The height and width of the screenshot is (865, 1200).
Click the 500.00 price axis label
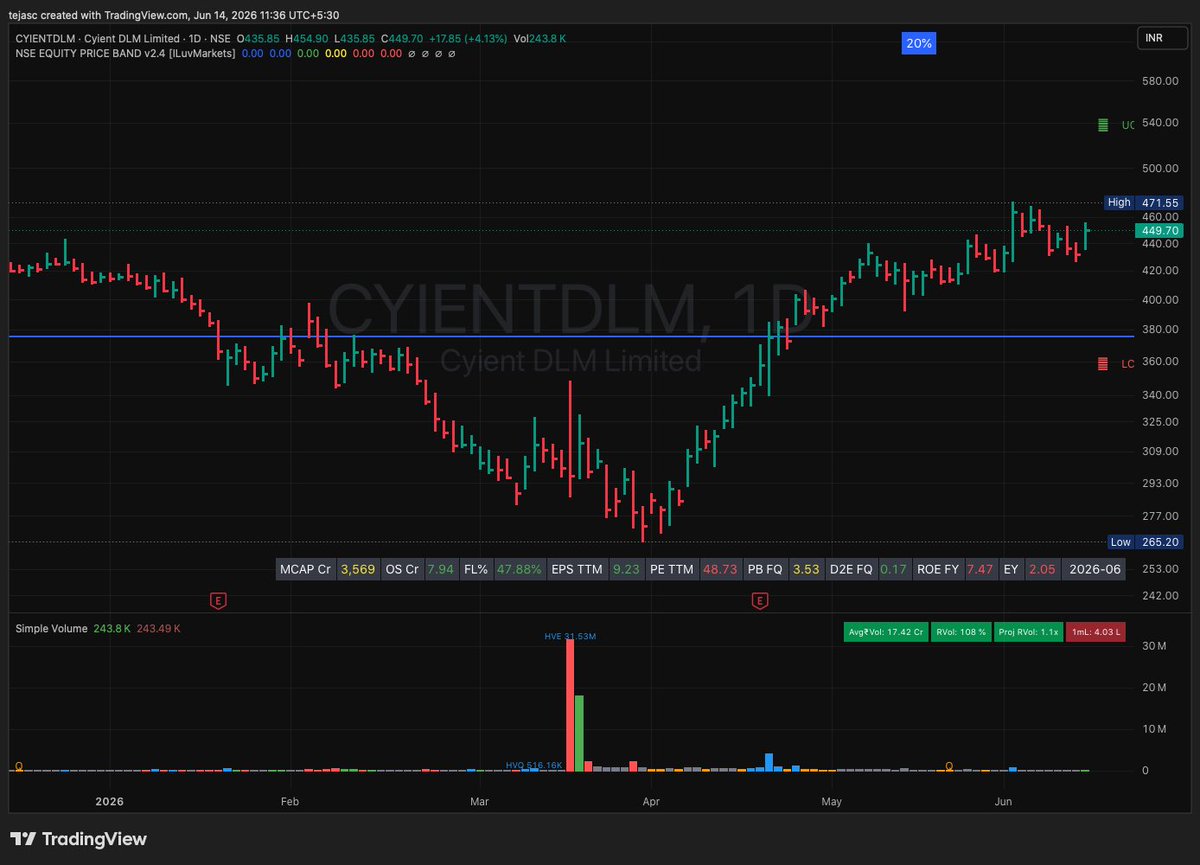coord(1161,168)
